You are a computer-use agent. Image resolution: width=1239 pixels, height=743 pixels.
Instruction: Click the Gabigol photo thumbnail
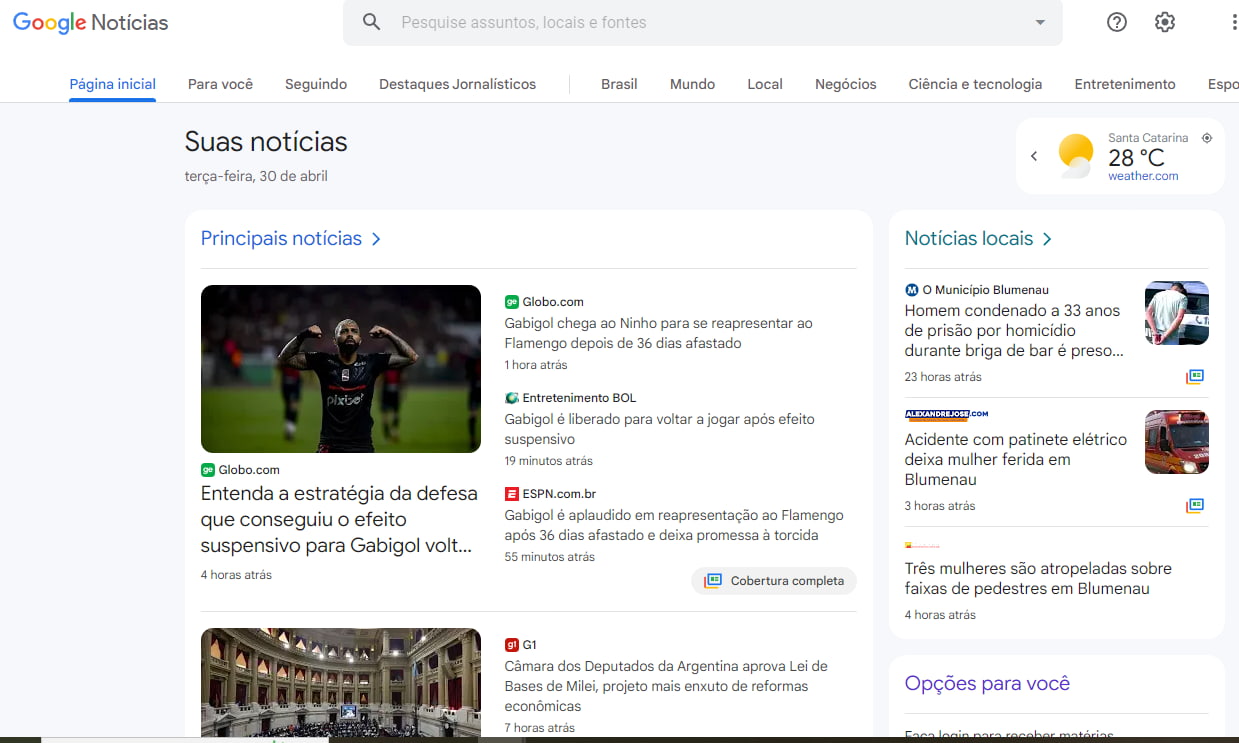coord(341,369)
